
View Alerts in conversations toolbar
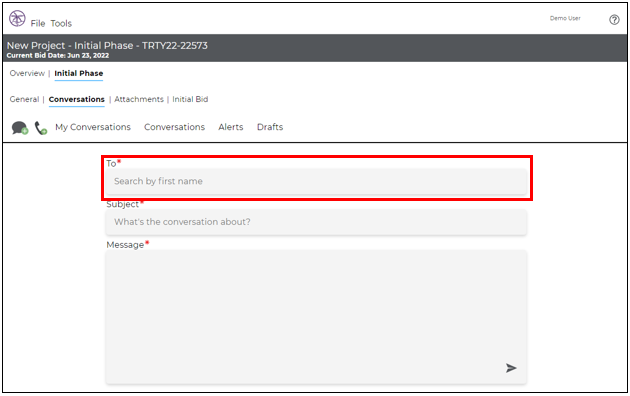click(x=231, y=127)
